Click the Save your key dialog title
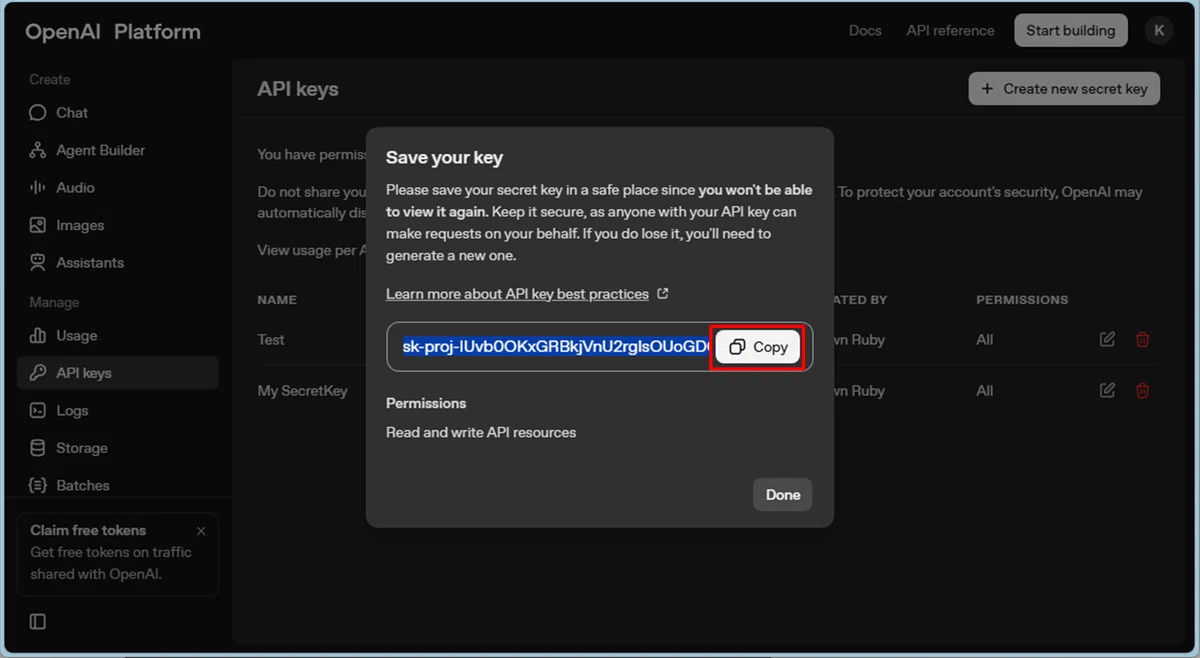 point(444,158)
